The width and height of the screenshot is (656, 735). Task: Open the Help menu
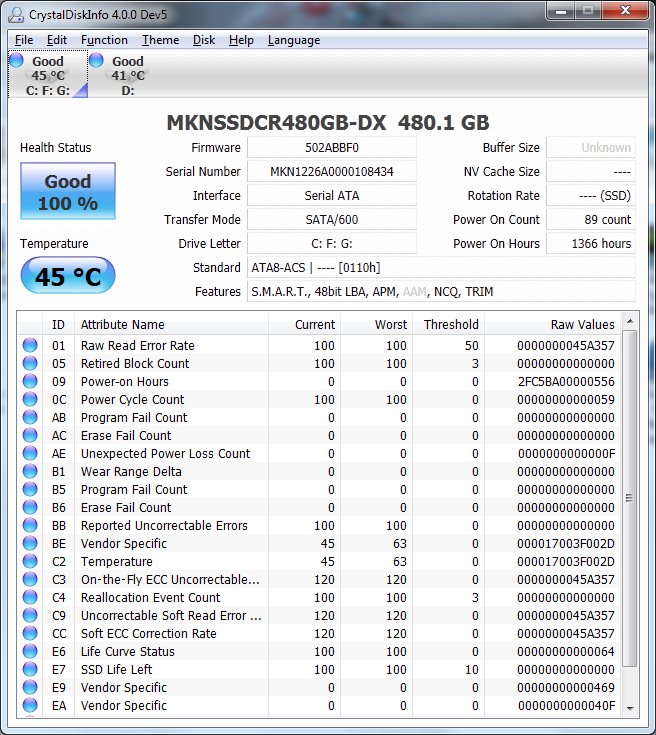pyautogui.click(x=241, y=40)
